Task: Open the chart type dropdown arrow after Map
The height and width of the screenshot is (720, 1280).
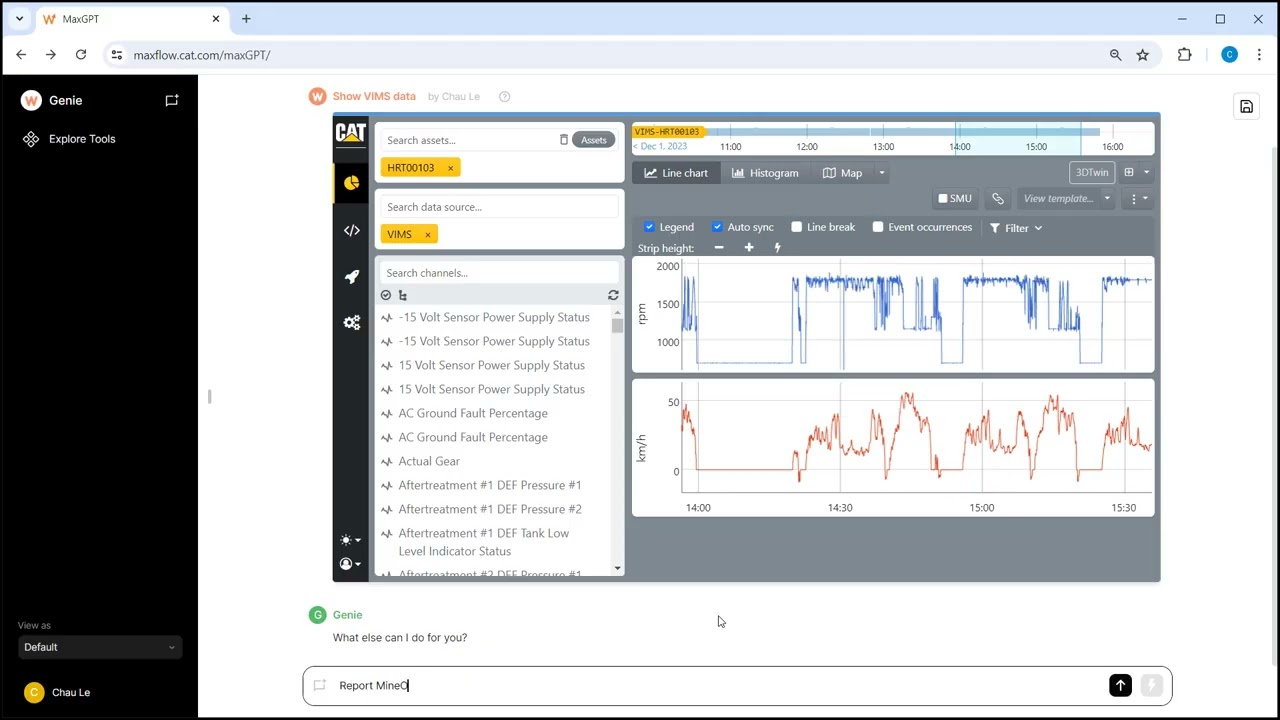Action: pyautogui.click(x=881, y=173)
